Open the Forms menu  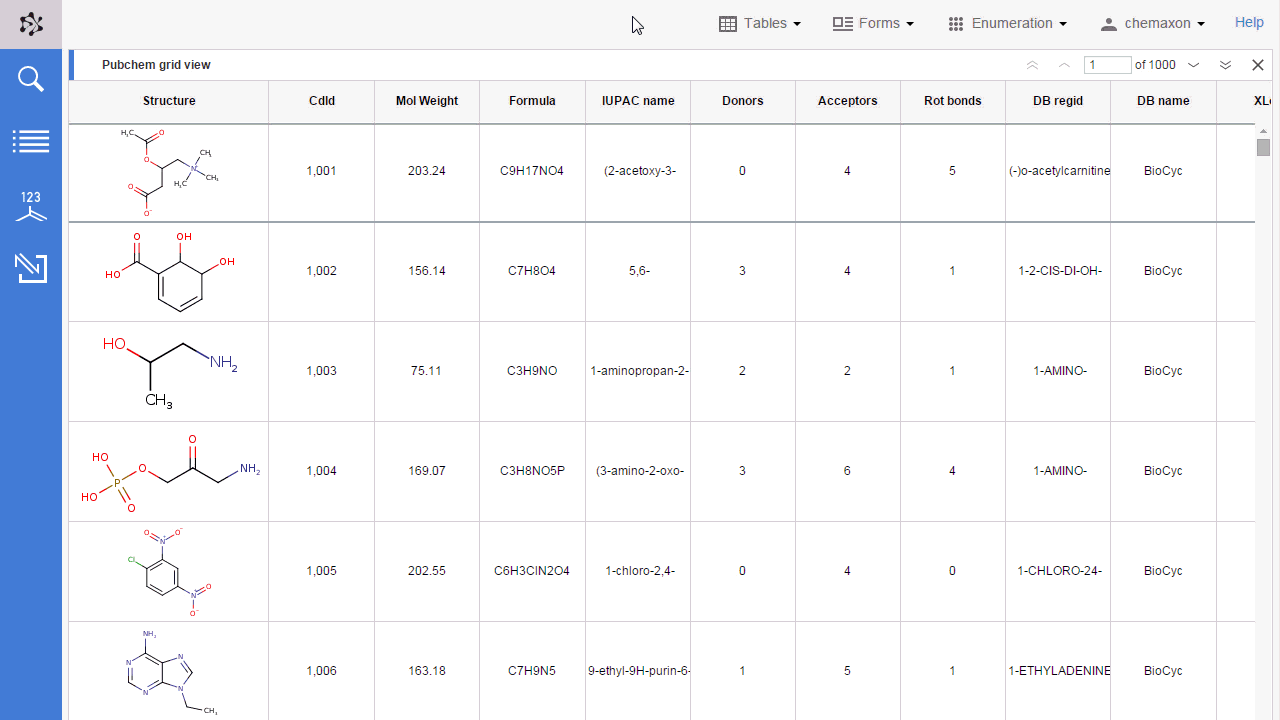pos(873,23)
